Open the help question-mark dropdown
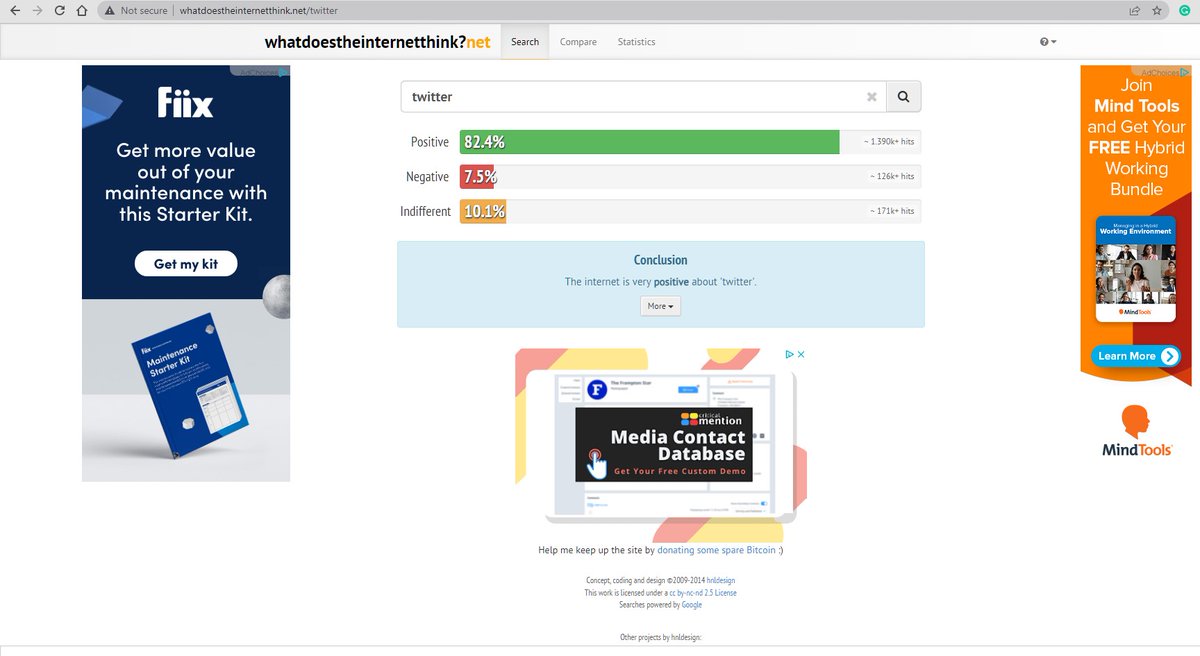This screenshot has width=1200, height=656. (x=1048, y=42)
